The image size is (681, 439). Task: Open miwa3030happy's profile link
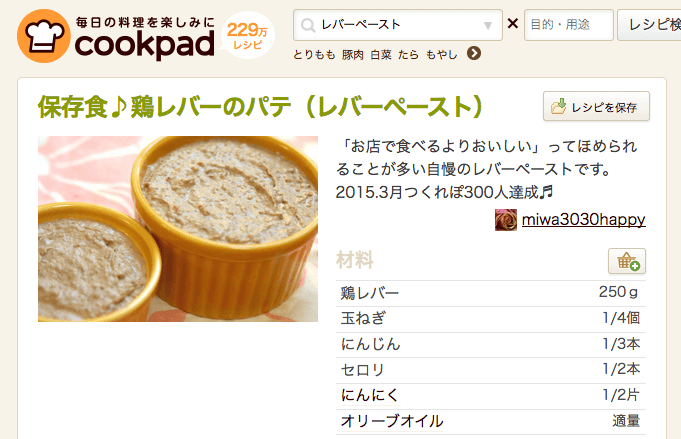(x=584, y=220)
